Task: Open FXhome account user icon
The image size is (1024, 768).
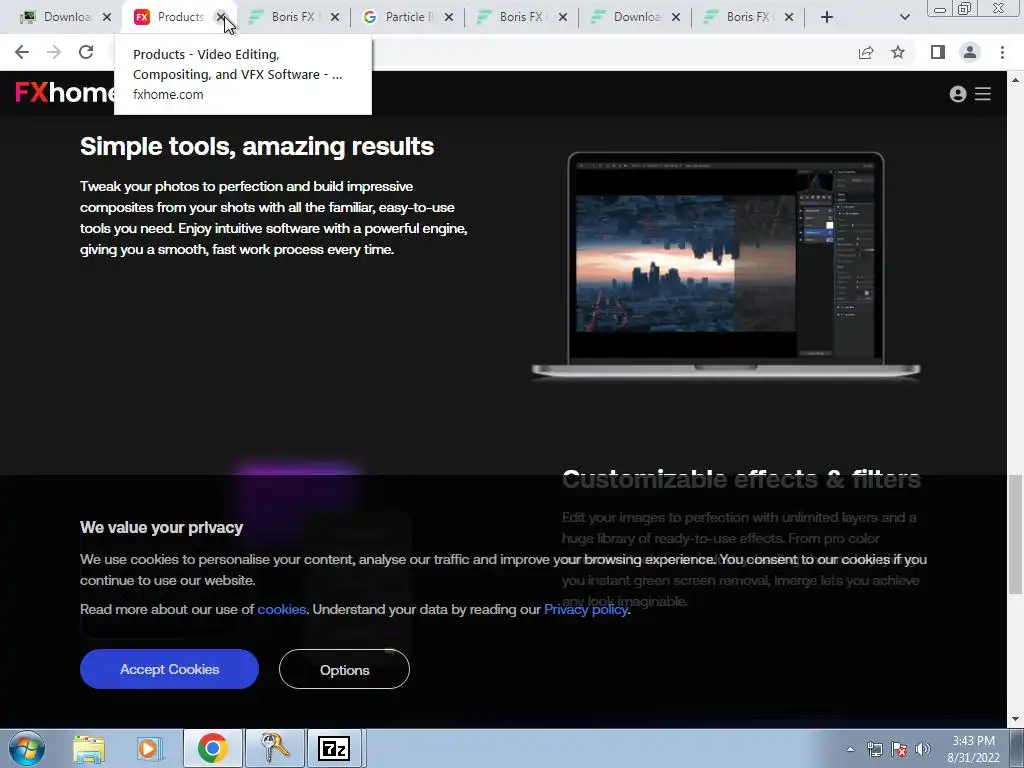Action: [957, 94]
